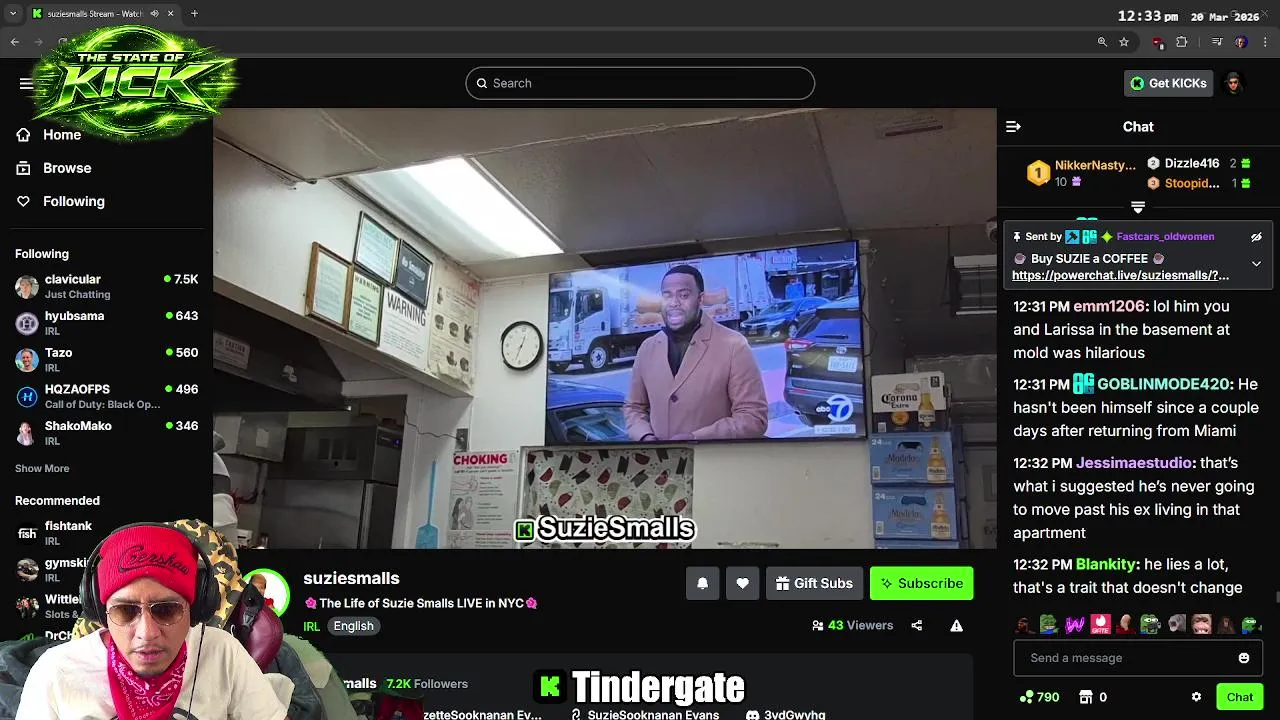
Task: Open ShakoMako channel in Following list
Action: tap(106, 433)
